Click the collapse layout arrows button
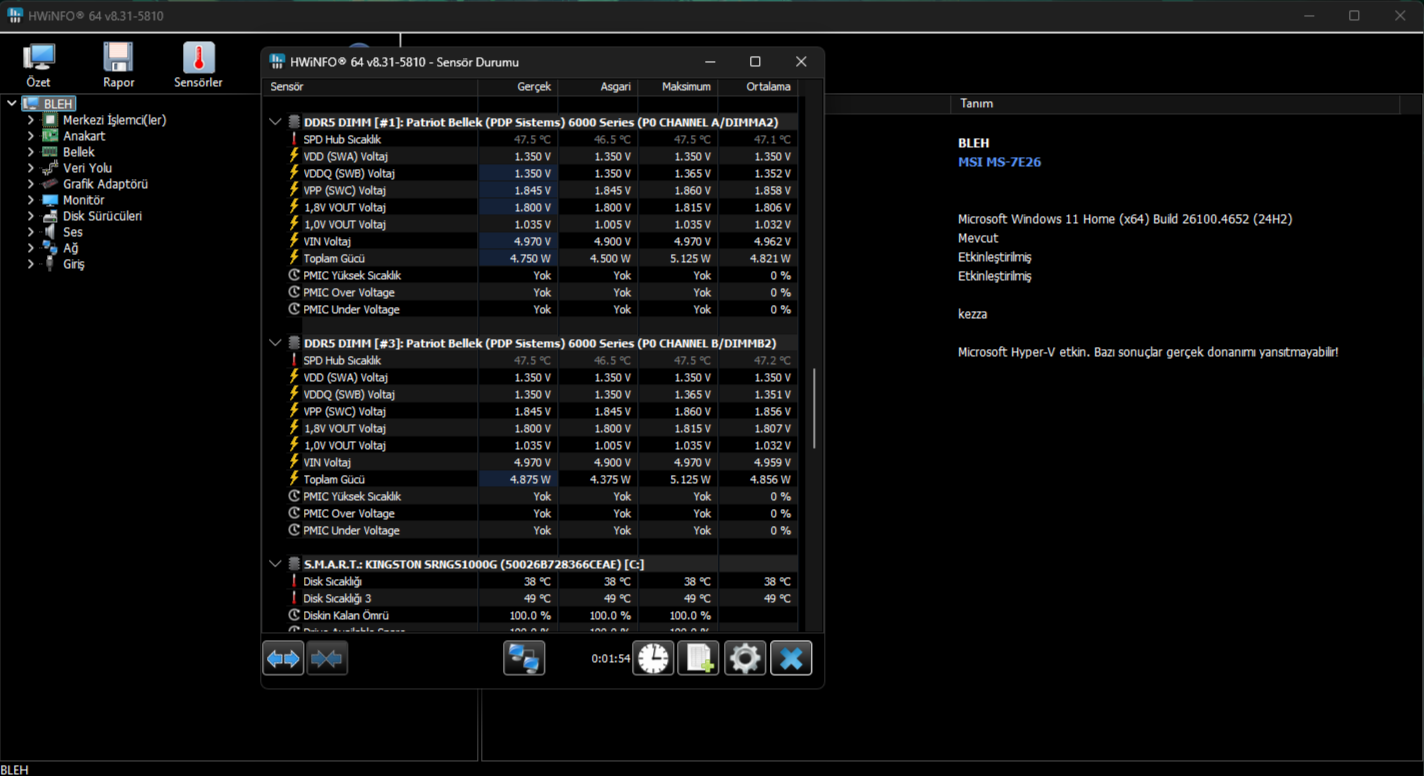Image resolution: width=1424 pixels, height=776 pixels. pos(327,658)
